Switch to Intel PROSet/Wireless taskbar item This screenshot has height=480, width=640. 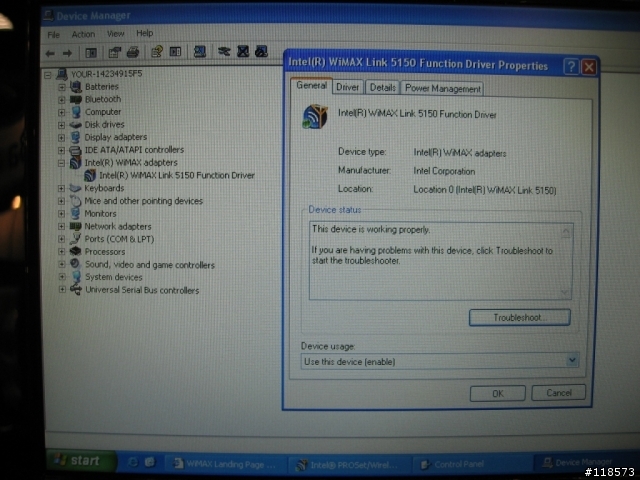348,465
